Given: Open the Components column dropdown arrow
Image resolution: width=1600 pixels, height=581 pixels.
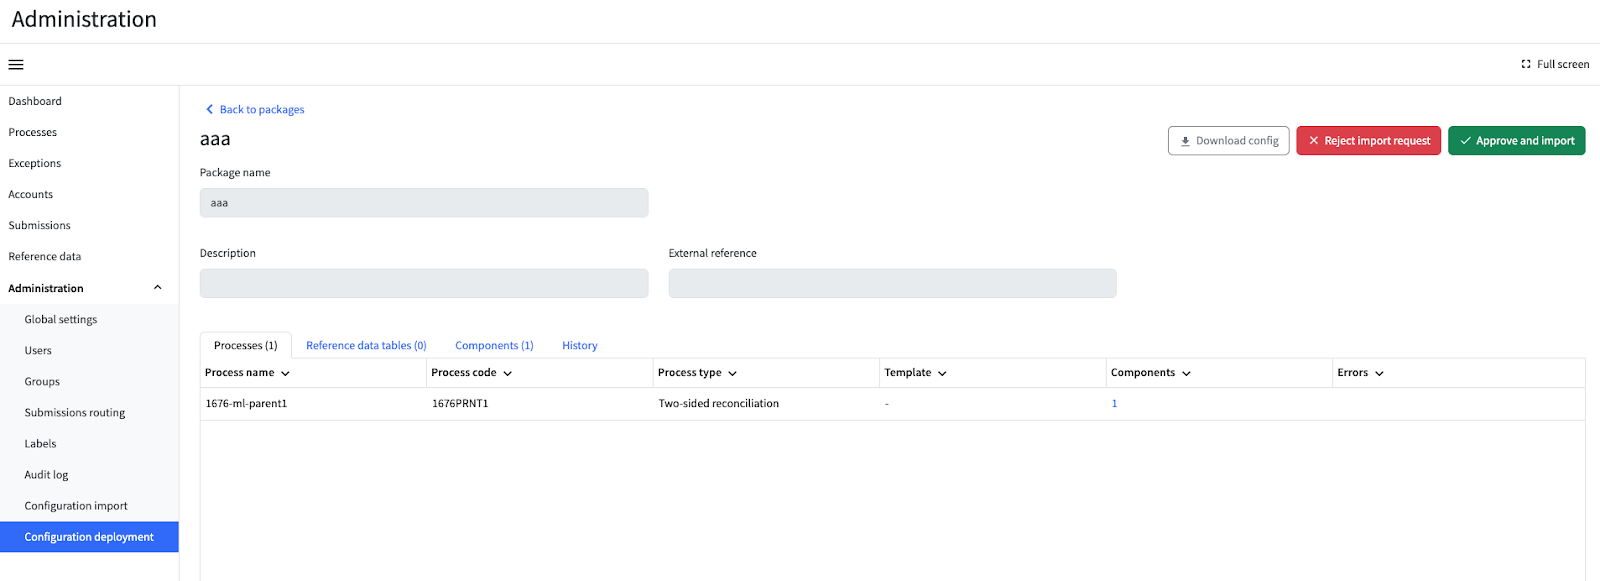Looking at the screenshot, I should pyautogui.click(x=1186, y=373).
